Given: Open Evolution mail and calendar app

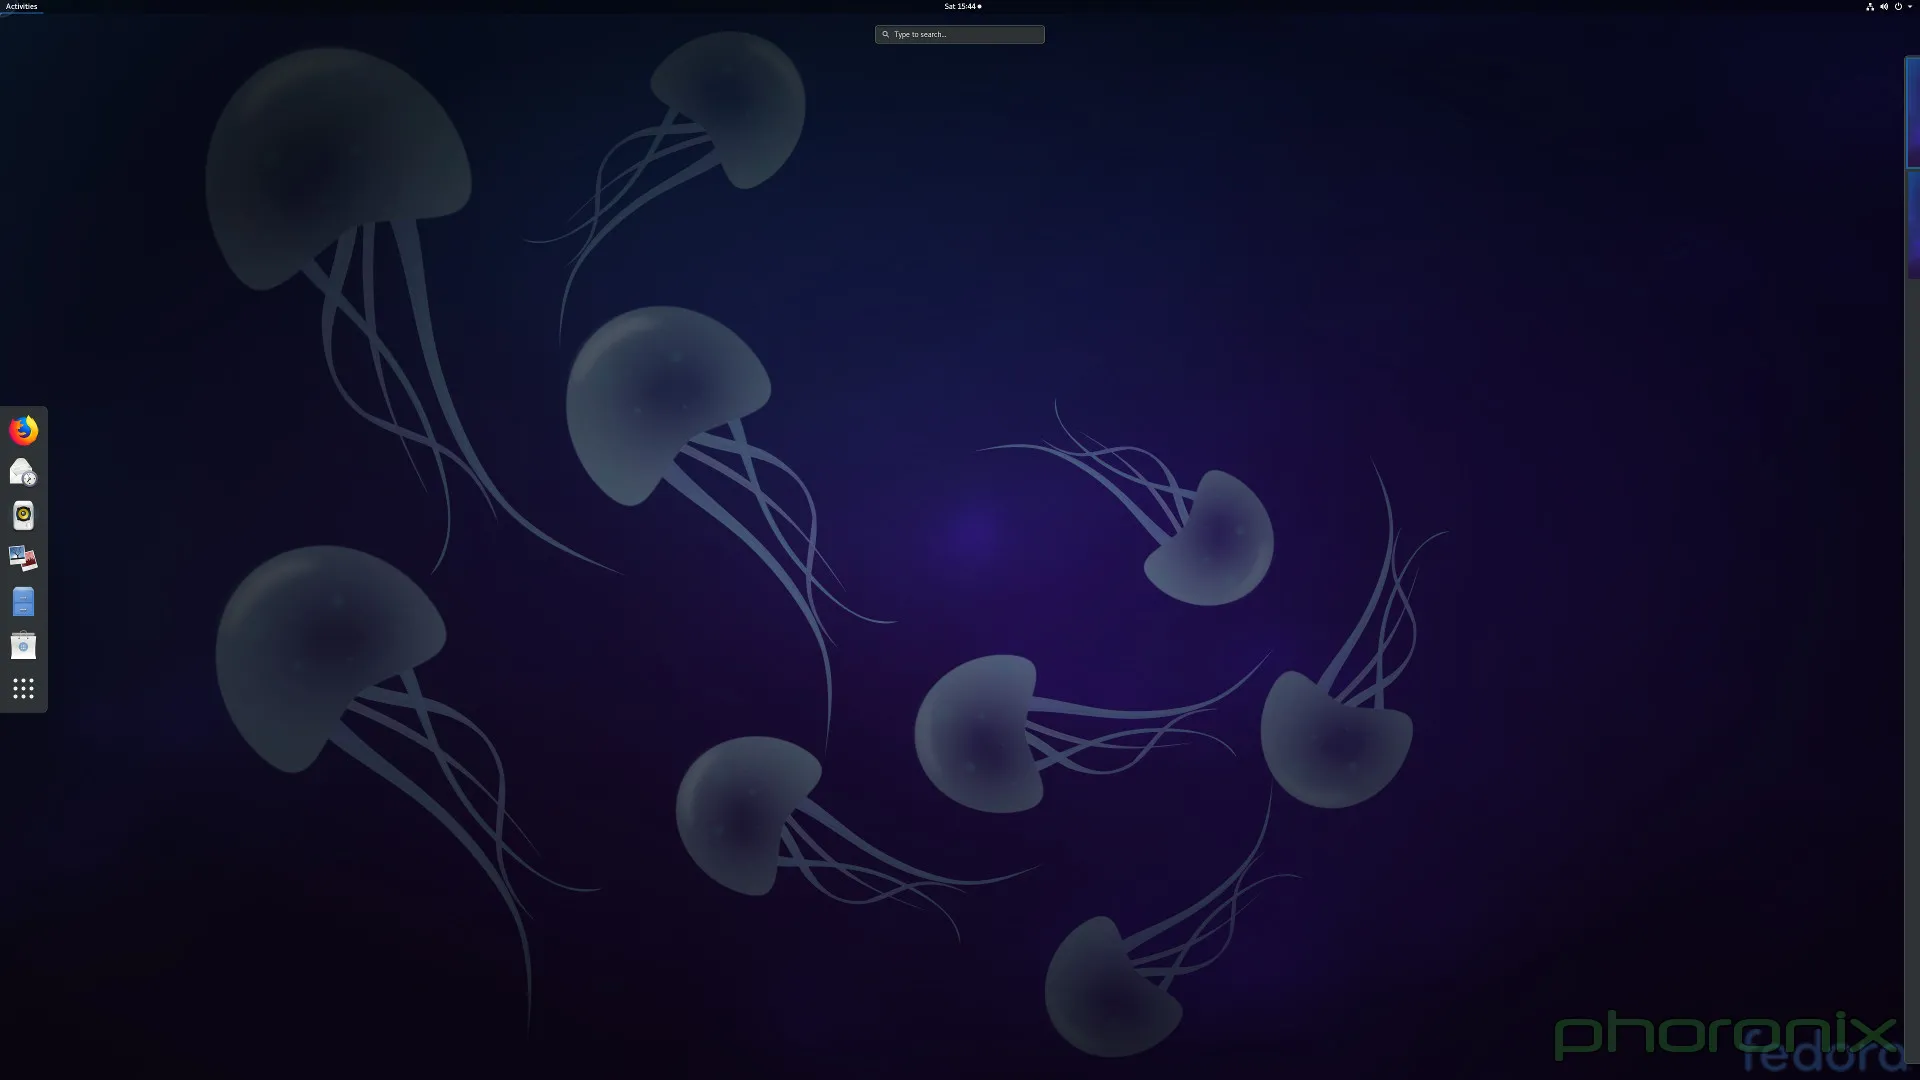Looking at the screenshot, I should click(23, 472).
